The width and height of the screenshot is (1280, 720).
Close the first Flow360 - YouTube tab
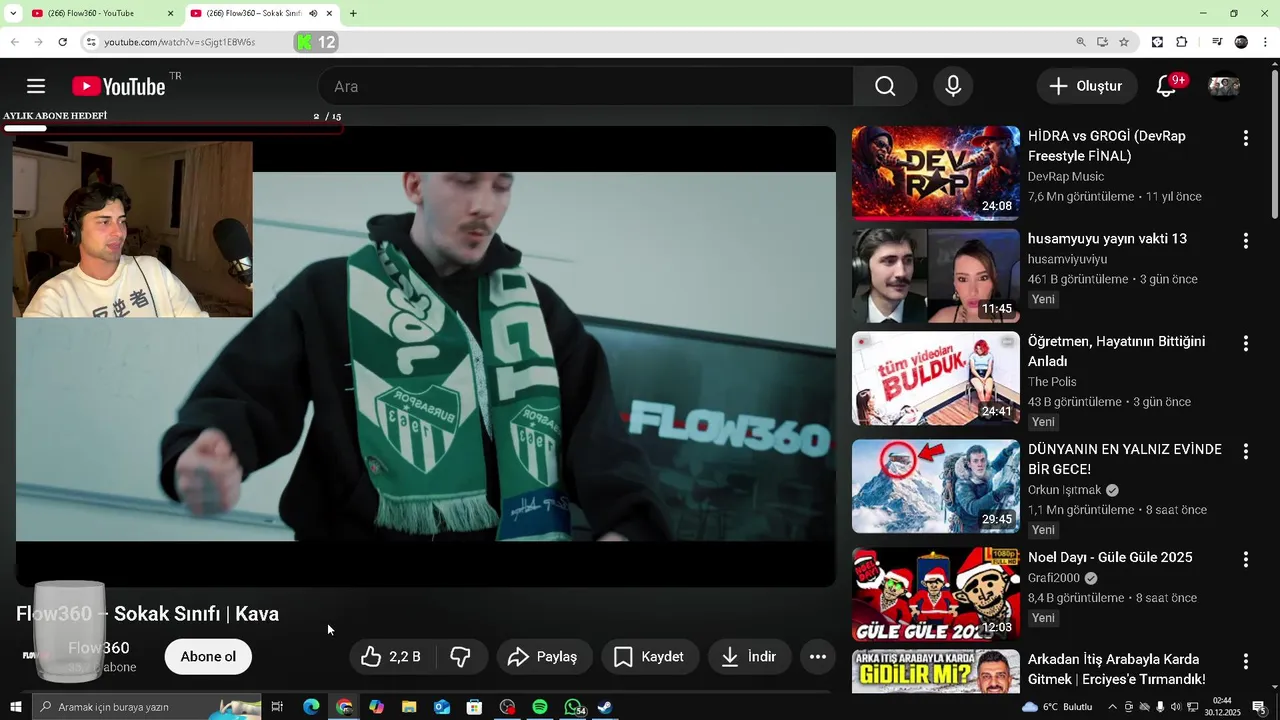coord(170,13)
